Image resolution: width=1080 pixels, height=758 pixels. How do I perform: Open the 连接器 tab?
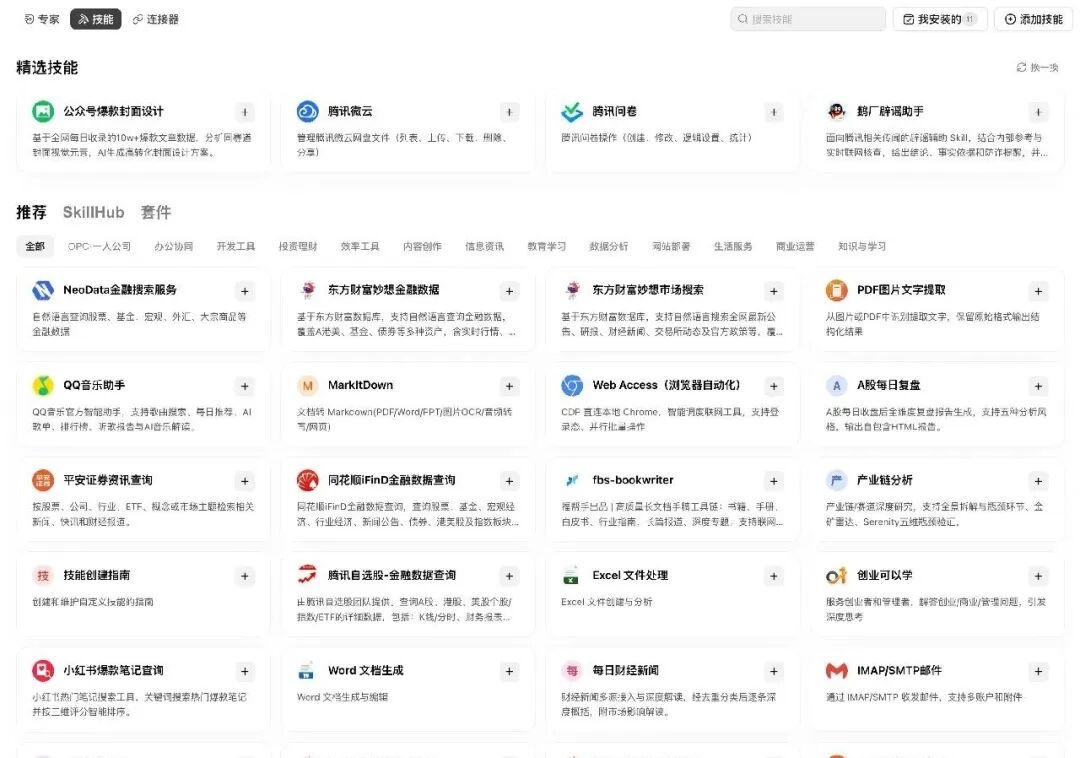coord(156,19)
